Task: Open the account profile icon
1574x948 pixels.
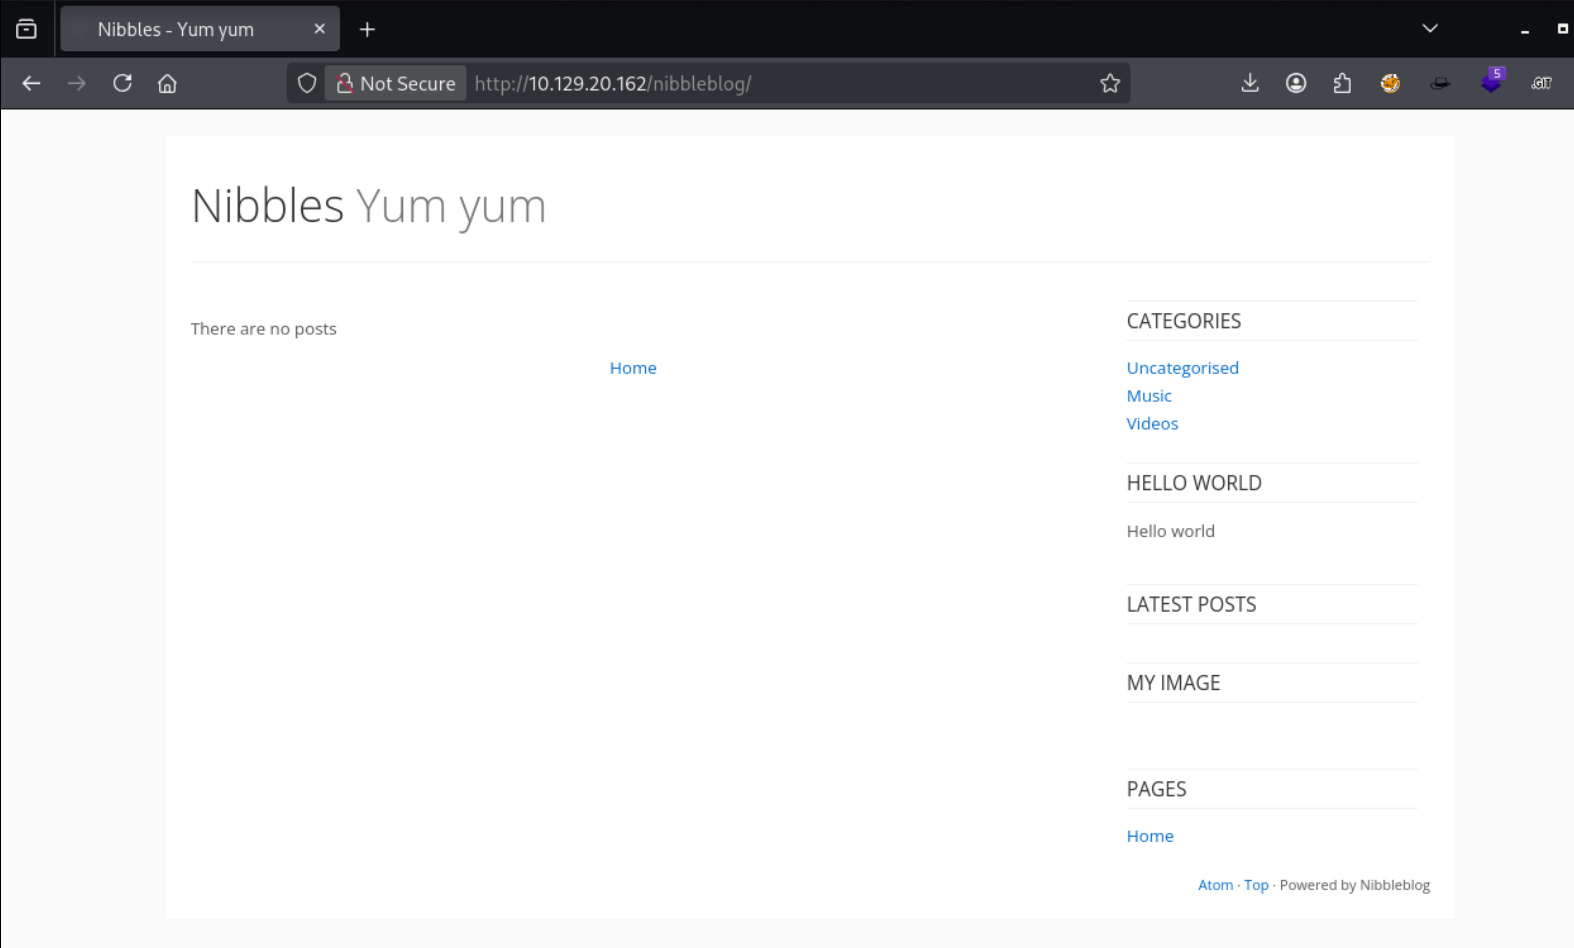Action: (x=1295, y=84)
